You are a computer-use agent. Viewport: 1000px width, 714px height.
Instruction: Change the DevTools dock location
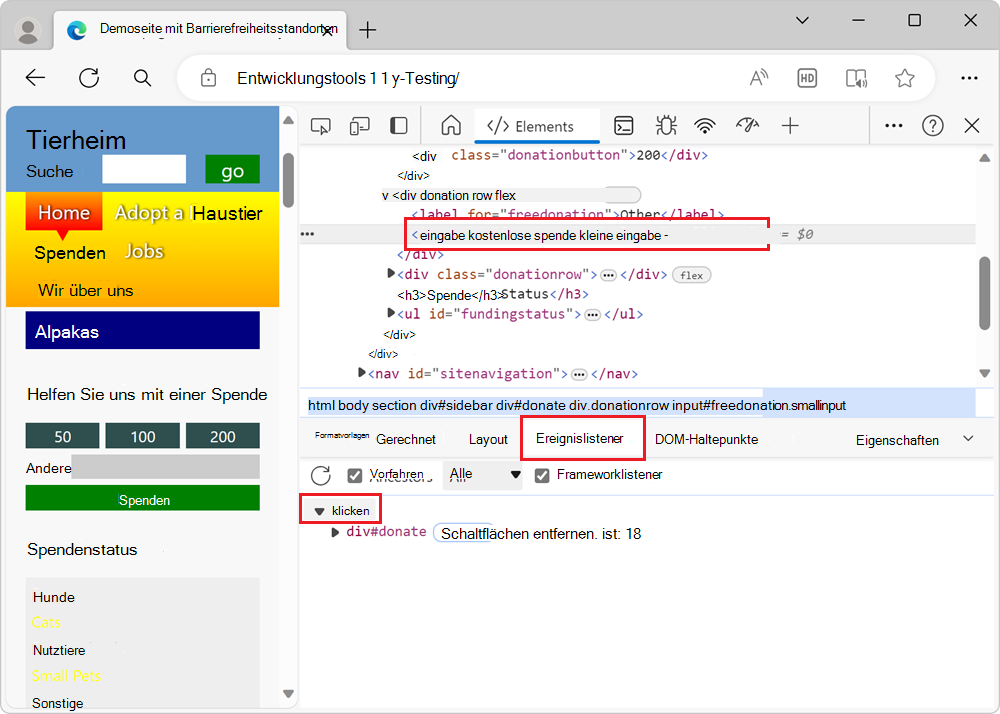398,126
